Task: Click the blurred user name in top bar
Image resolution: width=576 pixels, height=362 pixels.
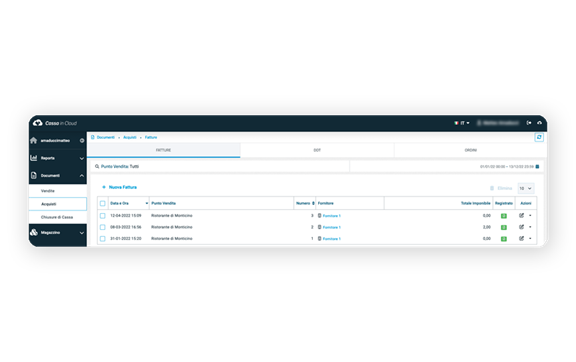Action: pos(498,123)
